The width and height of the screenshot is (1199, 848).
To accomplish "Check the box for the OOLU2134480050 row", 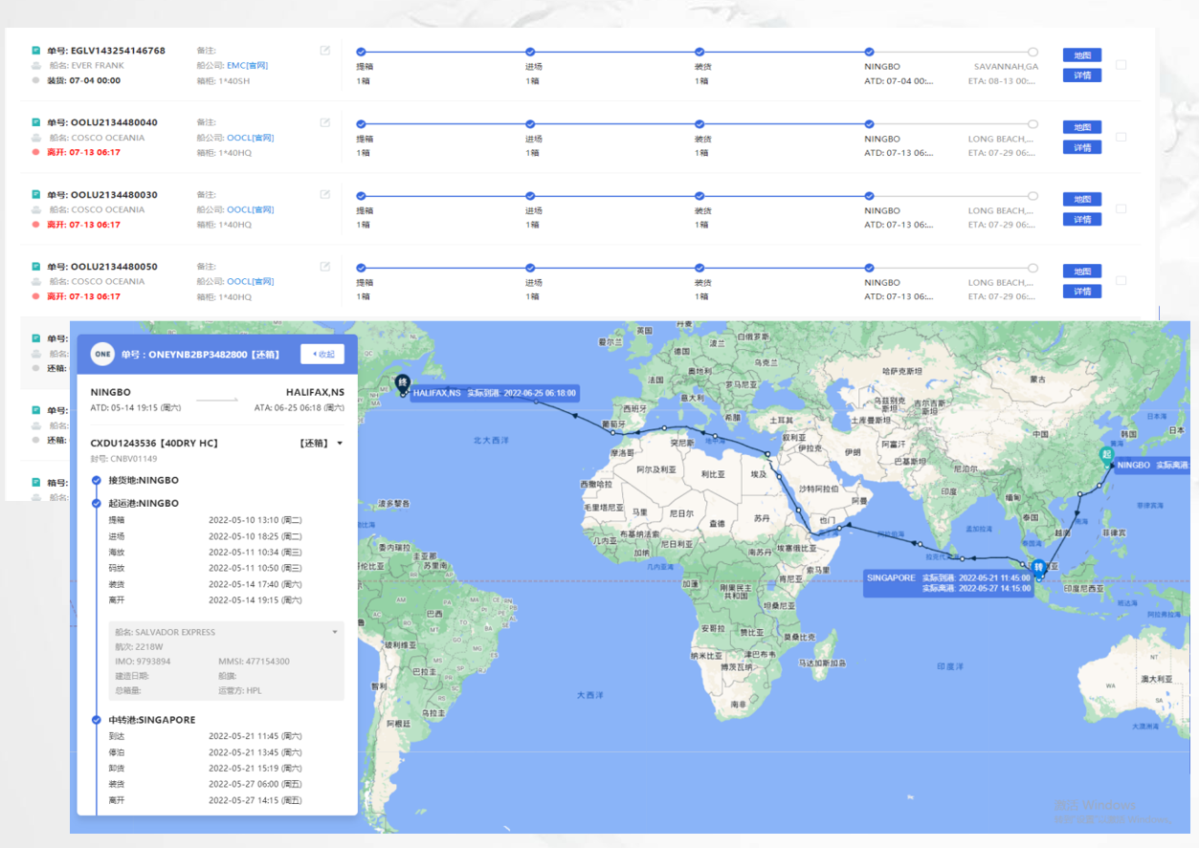I will coord(1121,281).
